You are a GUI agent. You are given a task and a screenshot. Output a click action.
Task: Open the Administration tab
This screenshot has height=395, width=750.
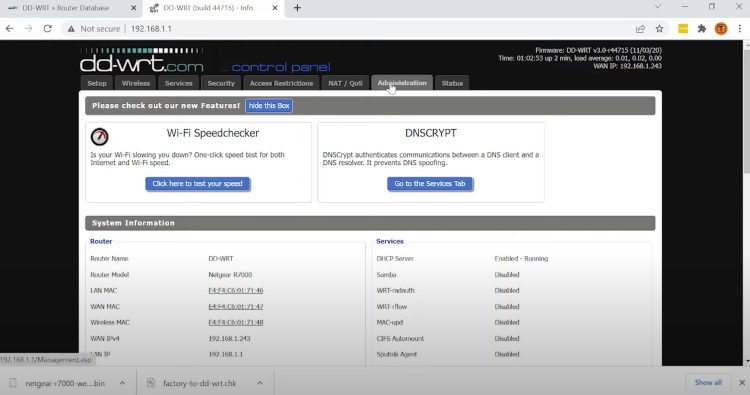402,83
